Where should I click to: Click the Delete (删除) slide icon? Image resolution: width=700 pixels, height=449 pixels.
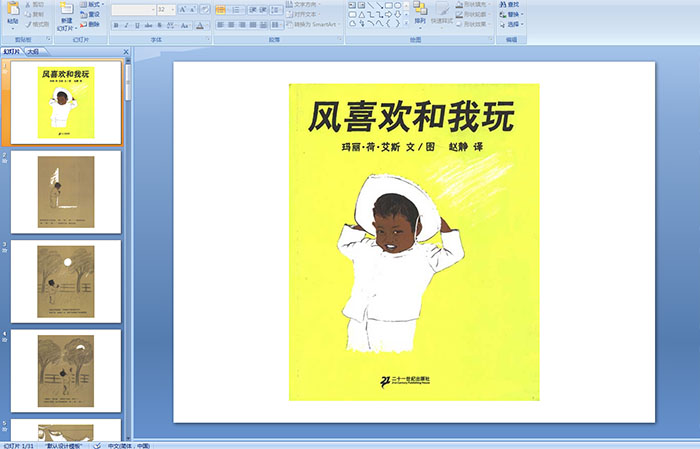(83, 24)
